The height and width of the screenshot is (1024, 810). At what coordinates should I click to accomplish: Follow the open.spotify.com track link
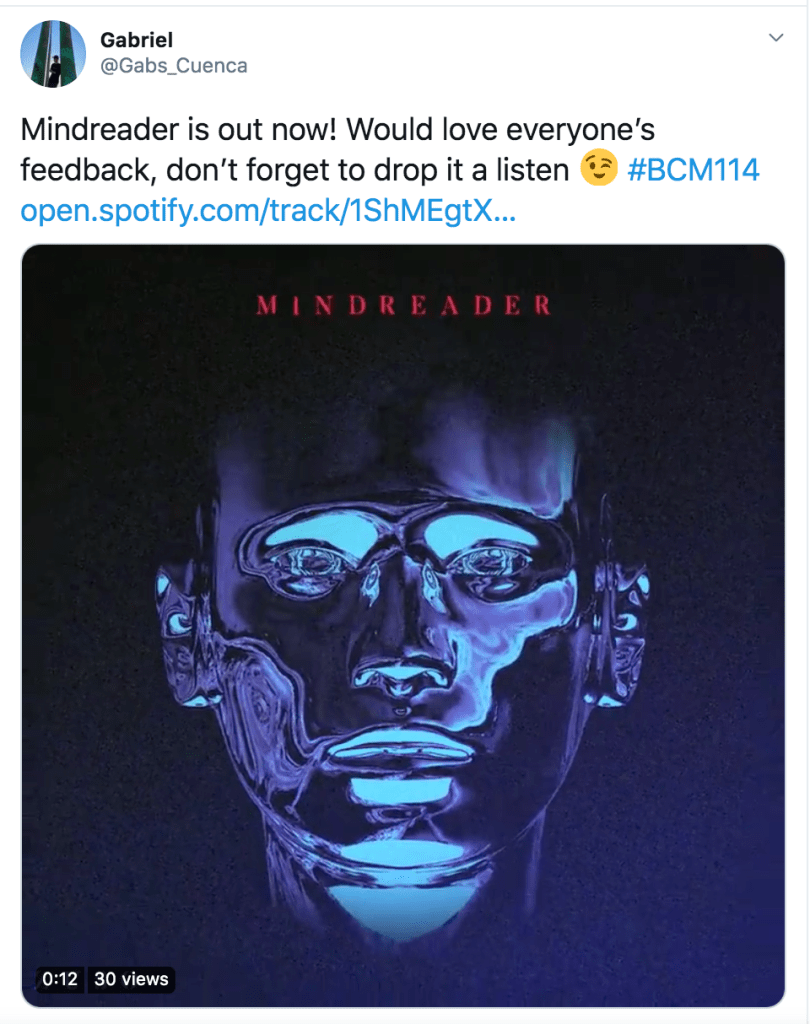(268, 210)
